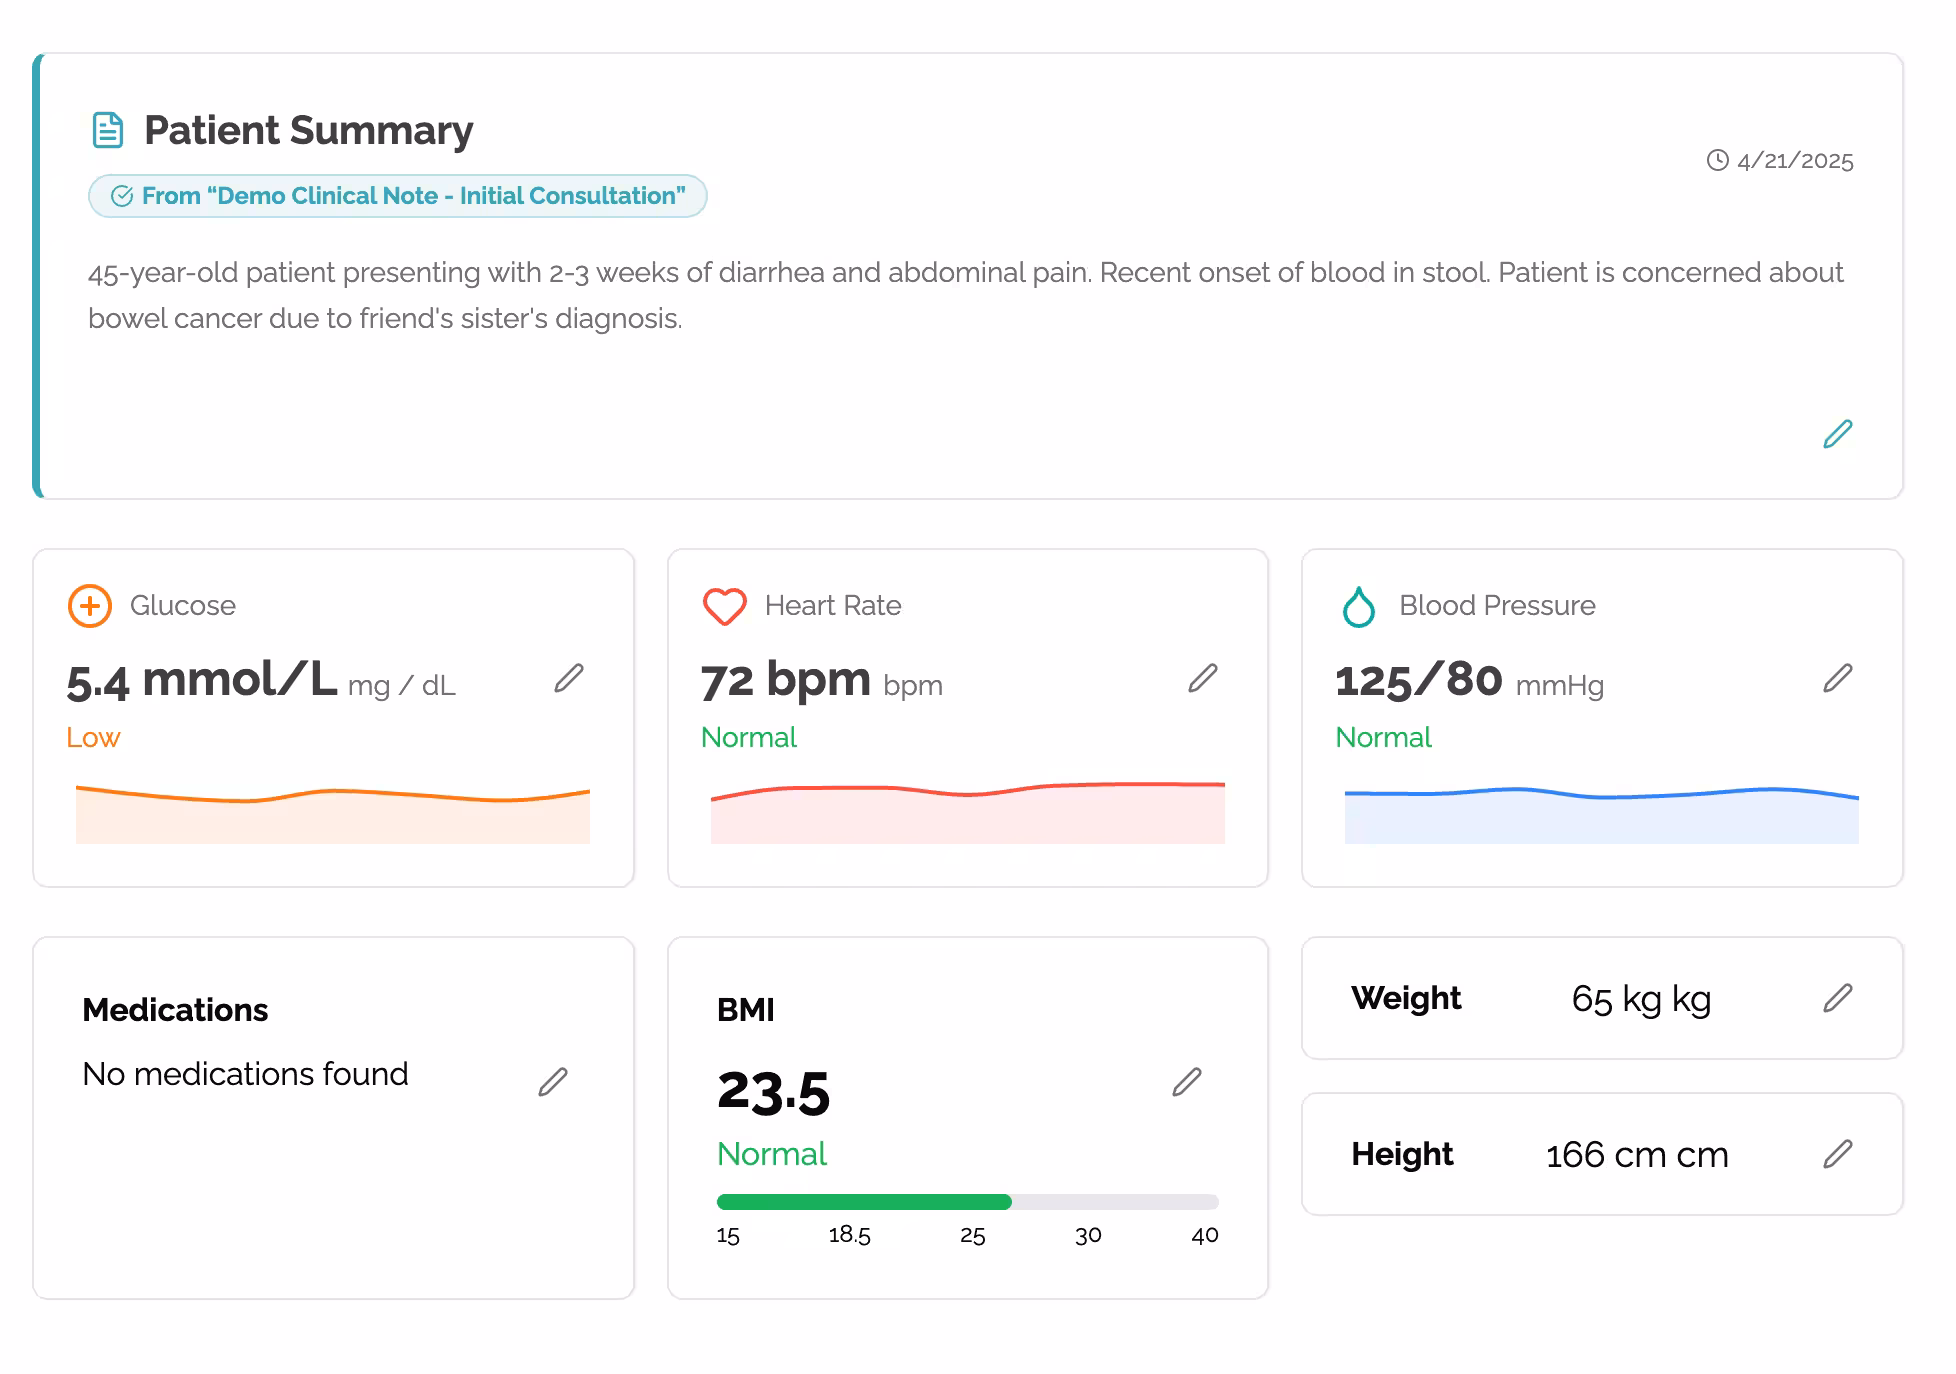The height and width of the screenshot is (1374, 1956).
Task: Click the Blood Pressure card label
Action: (1497, 606)
